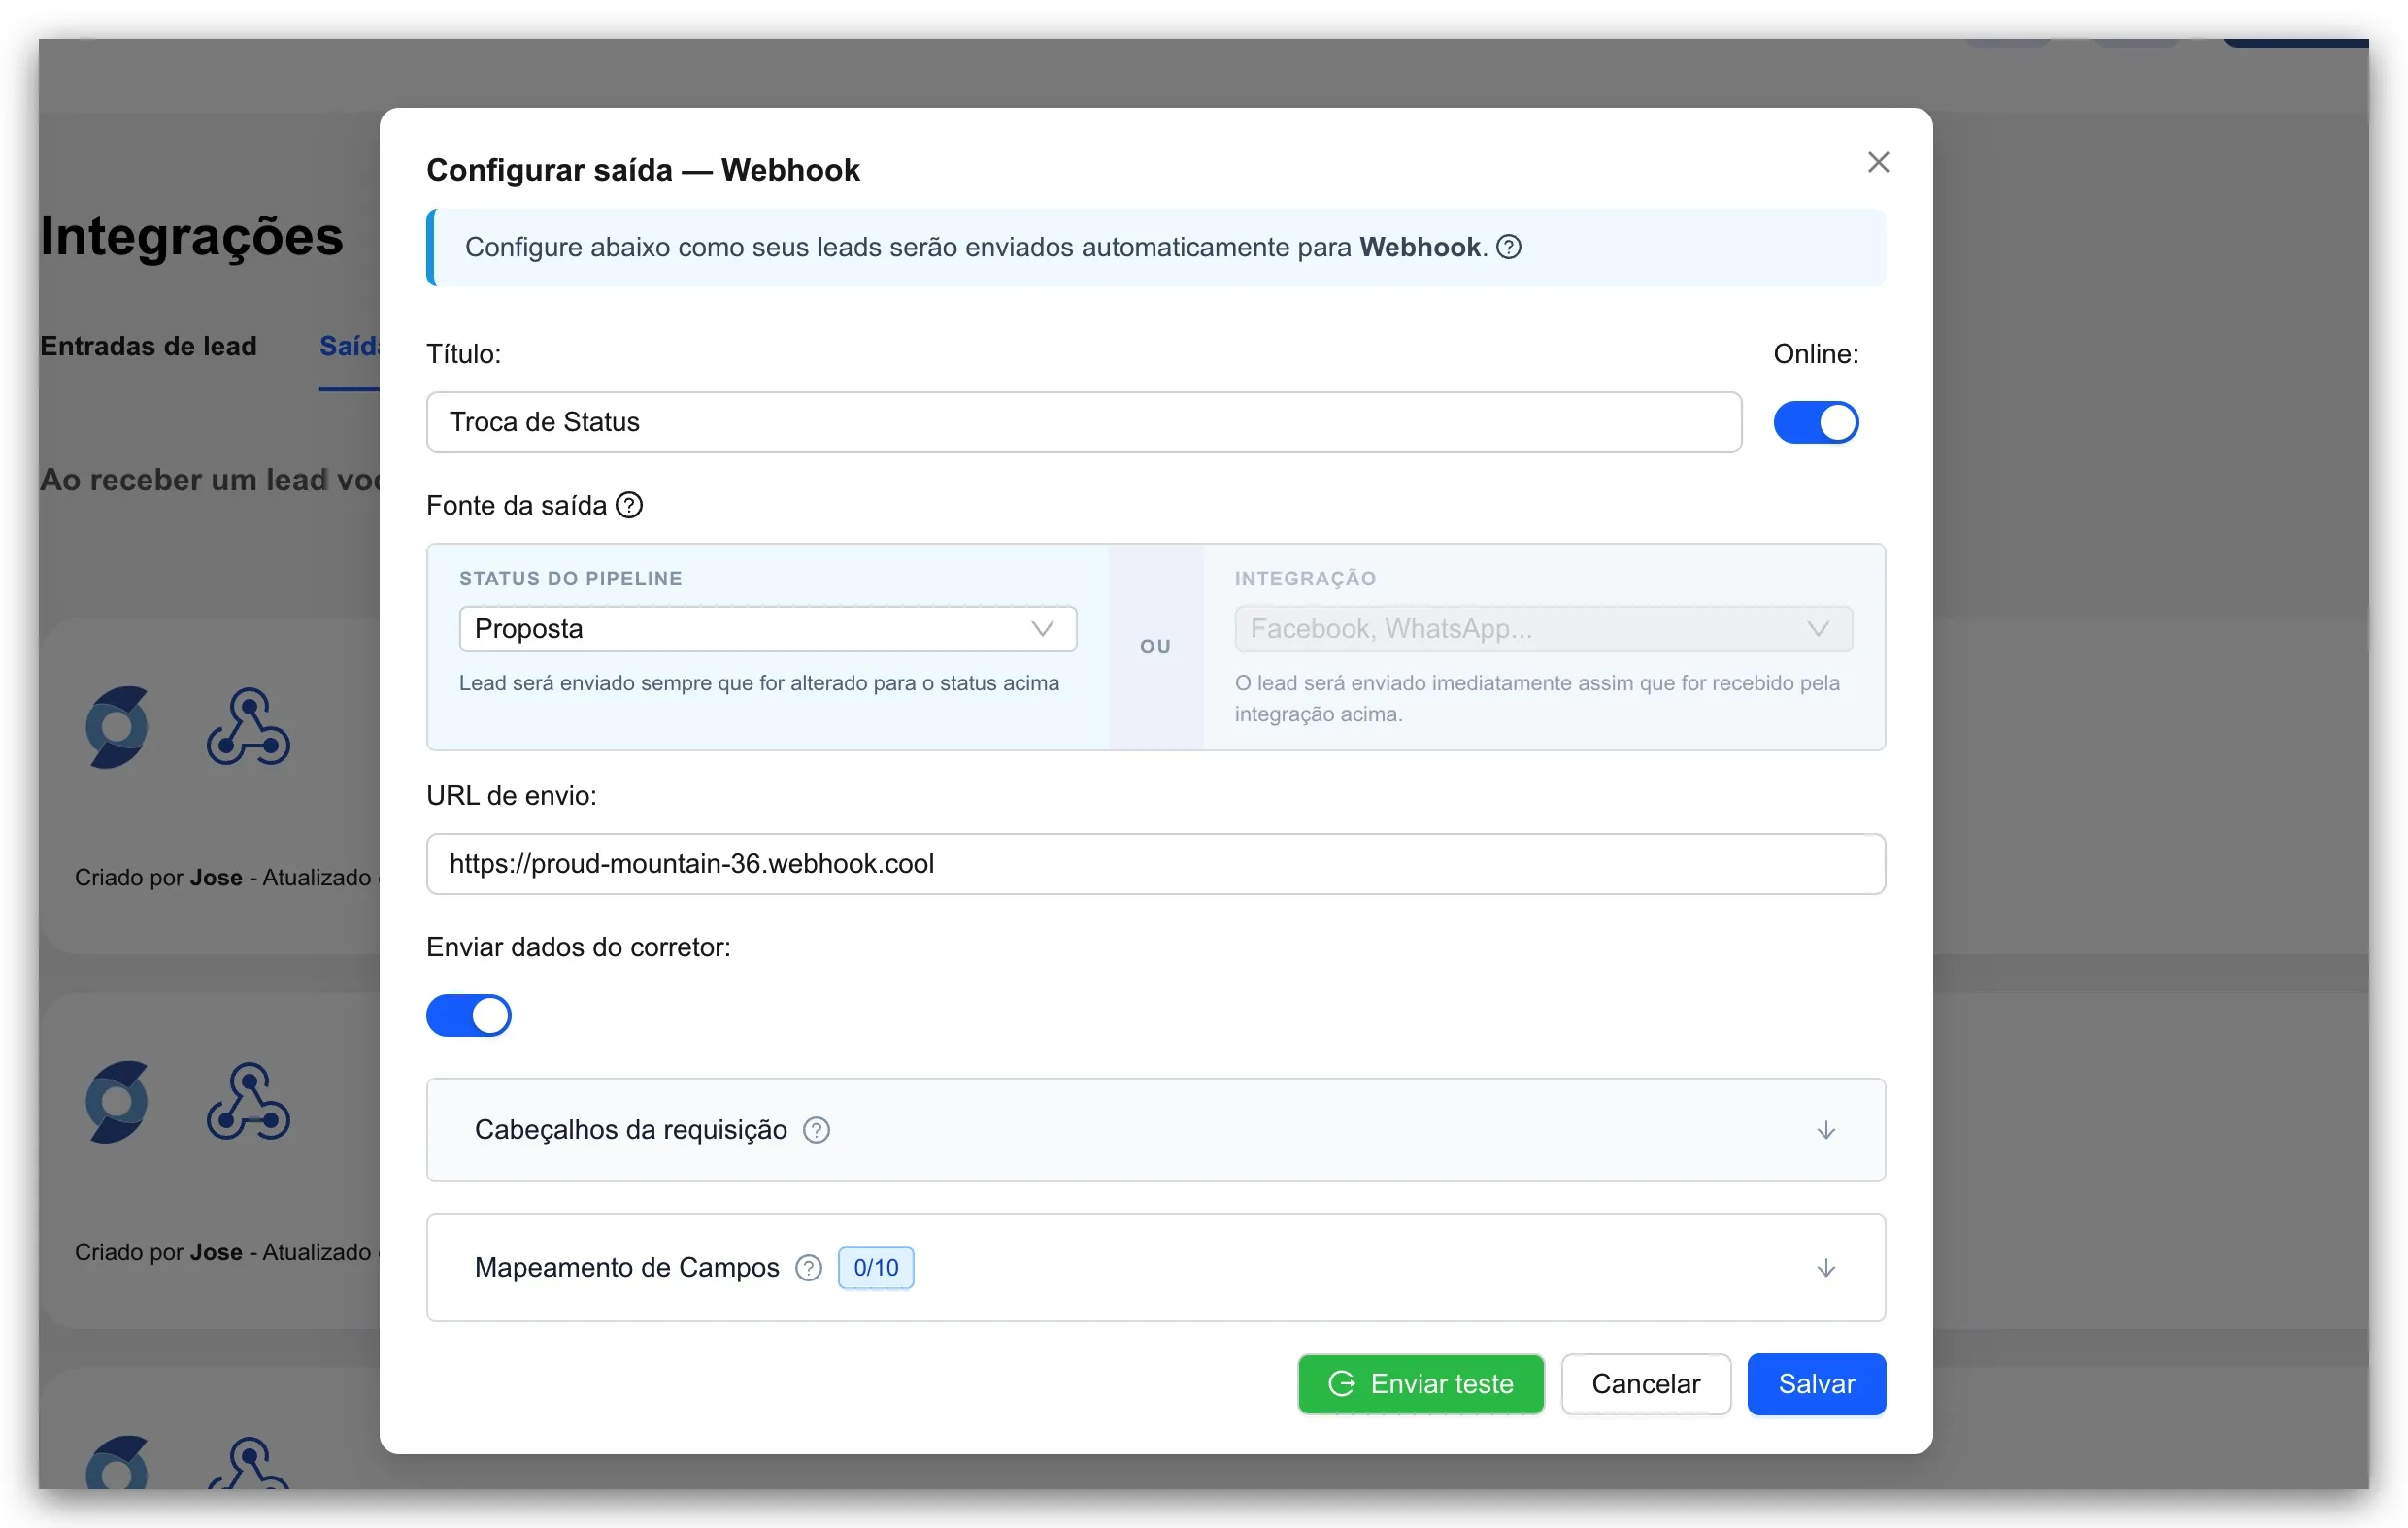
Task: Click the first card's dark swirl logo icon
Action: [x=117, y=727]
